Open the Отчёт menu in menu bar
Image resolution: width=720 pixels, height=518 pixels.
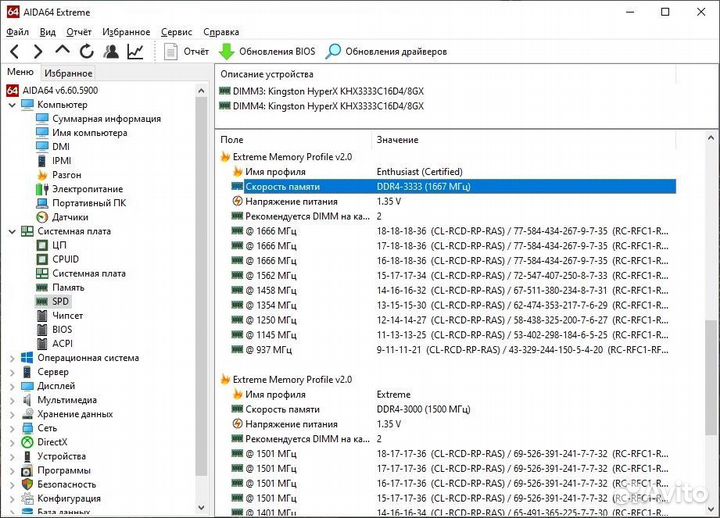79,32
